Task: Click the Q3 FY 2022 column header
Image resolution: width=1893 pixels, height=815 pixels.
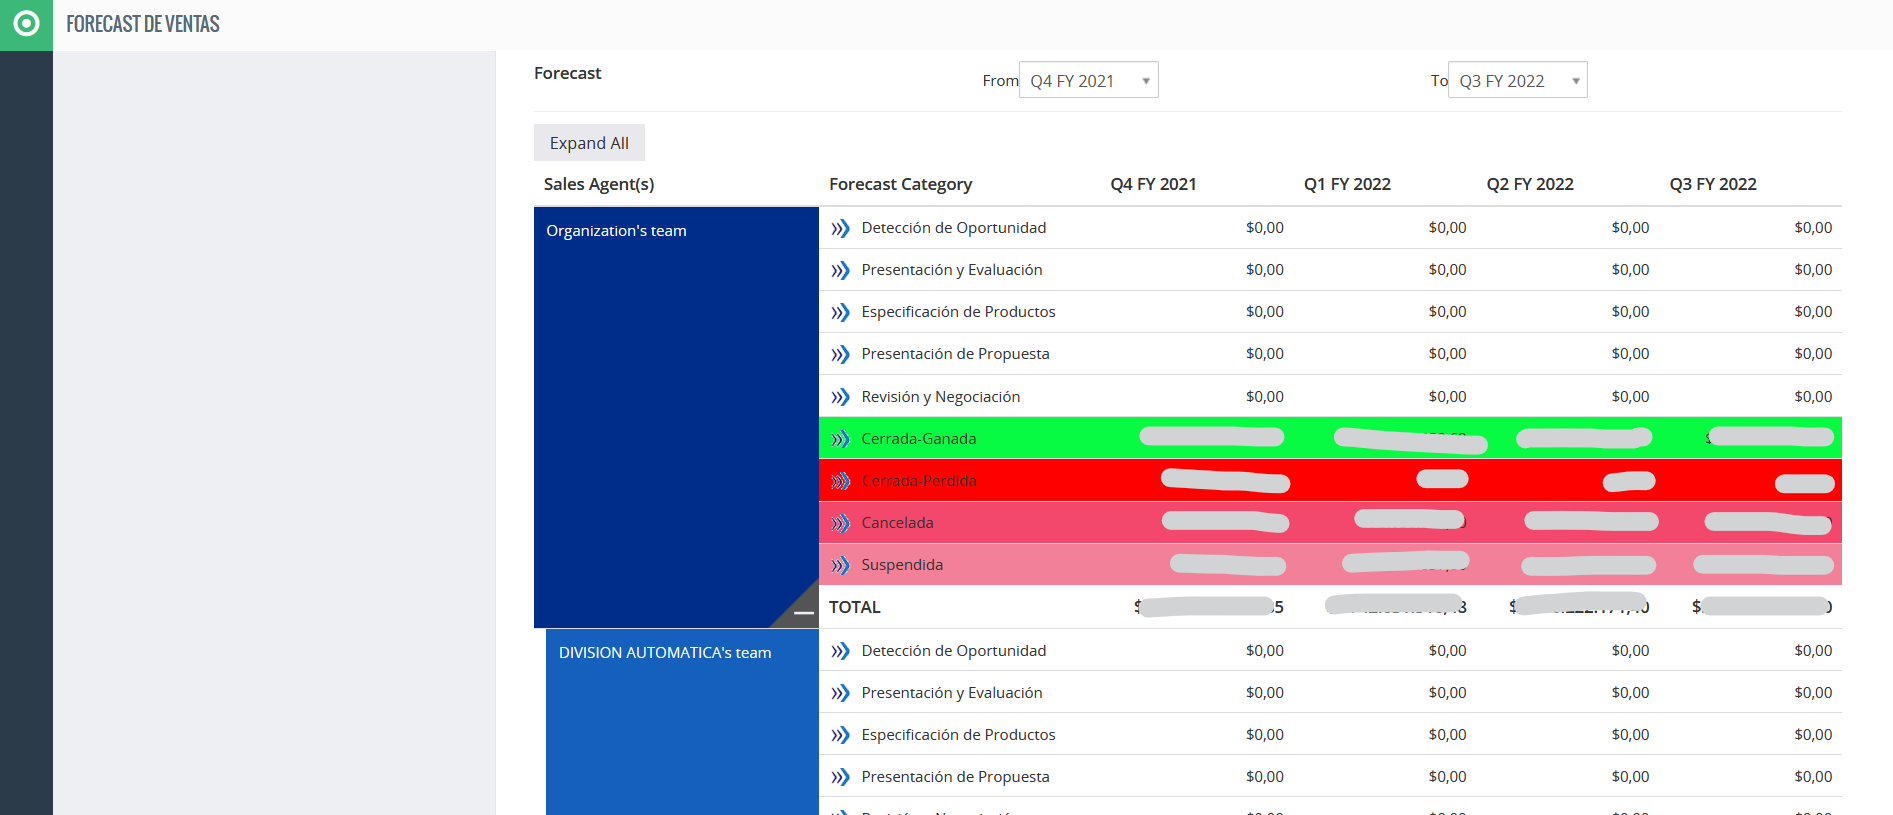Action: [1713, 184]
